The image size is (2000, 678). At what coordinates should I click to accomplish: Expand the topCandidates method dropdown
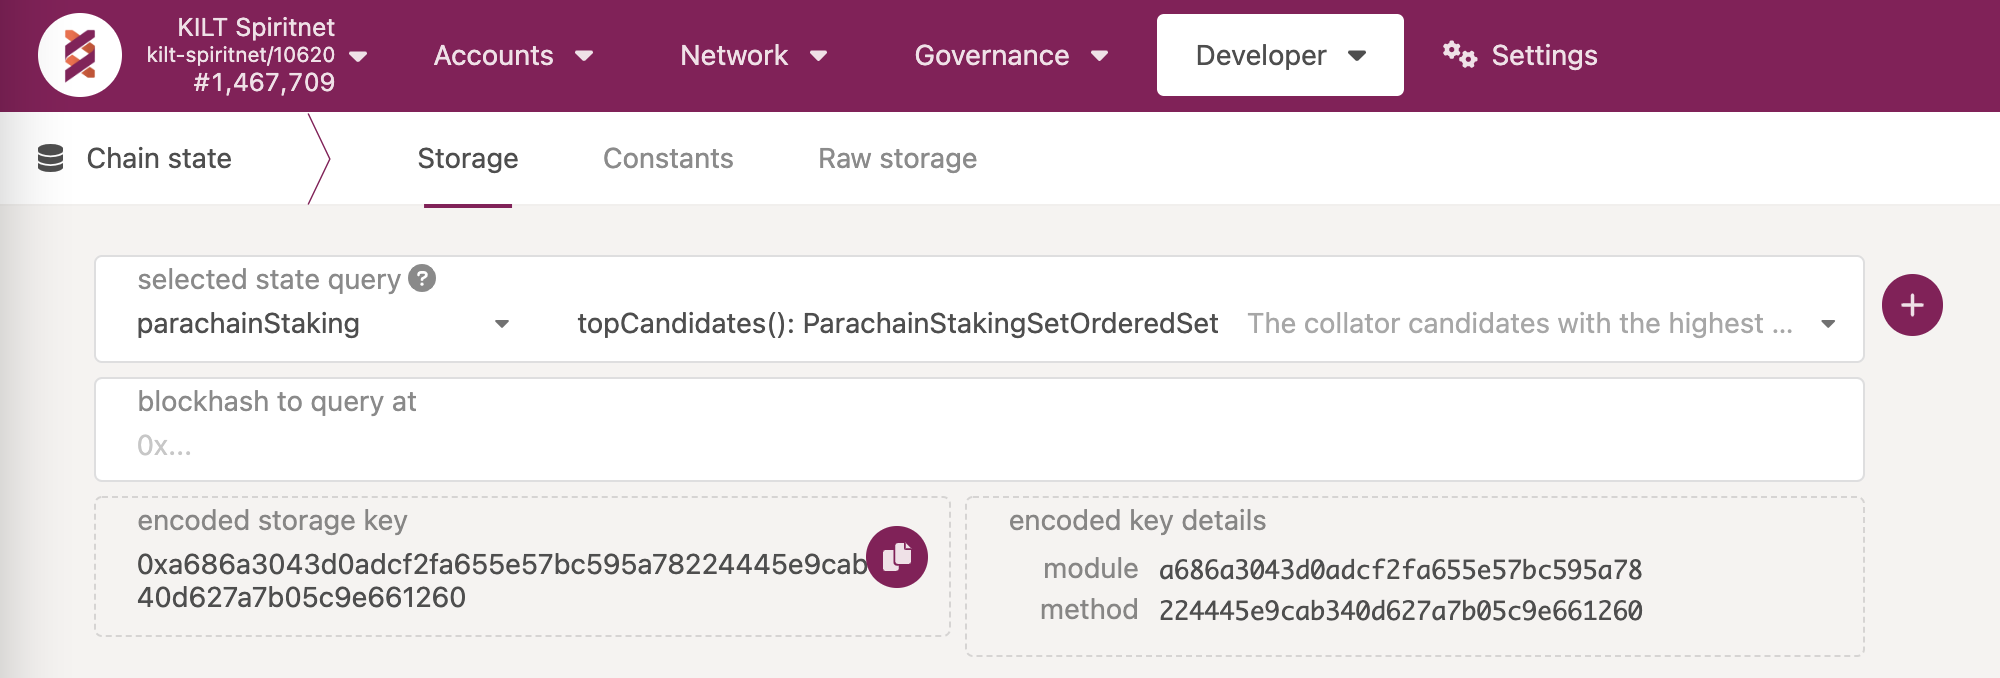1828,324
